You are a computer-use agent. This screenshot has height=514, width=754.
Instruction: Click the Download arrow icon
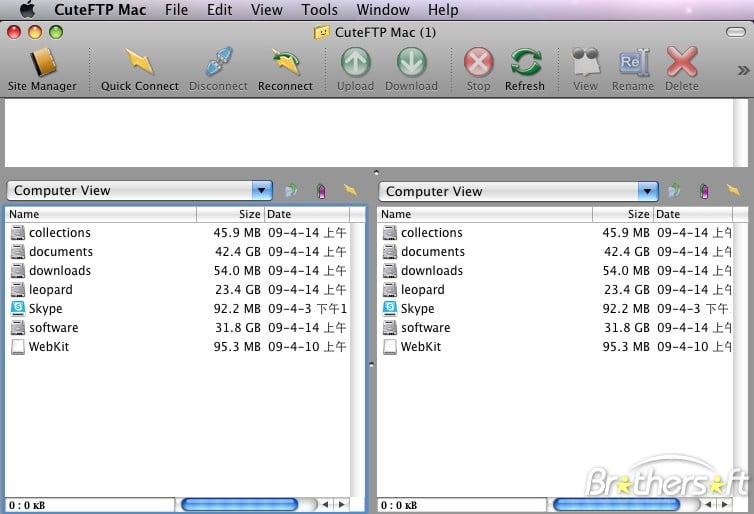coord(412,63)
